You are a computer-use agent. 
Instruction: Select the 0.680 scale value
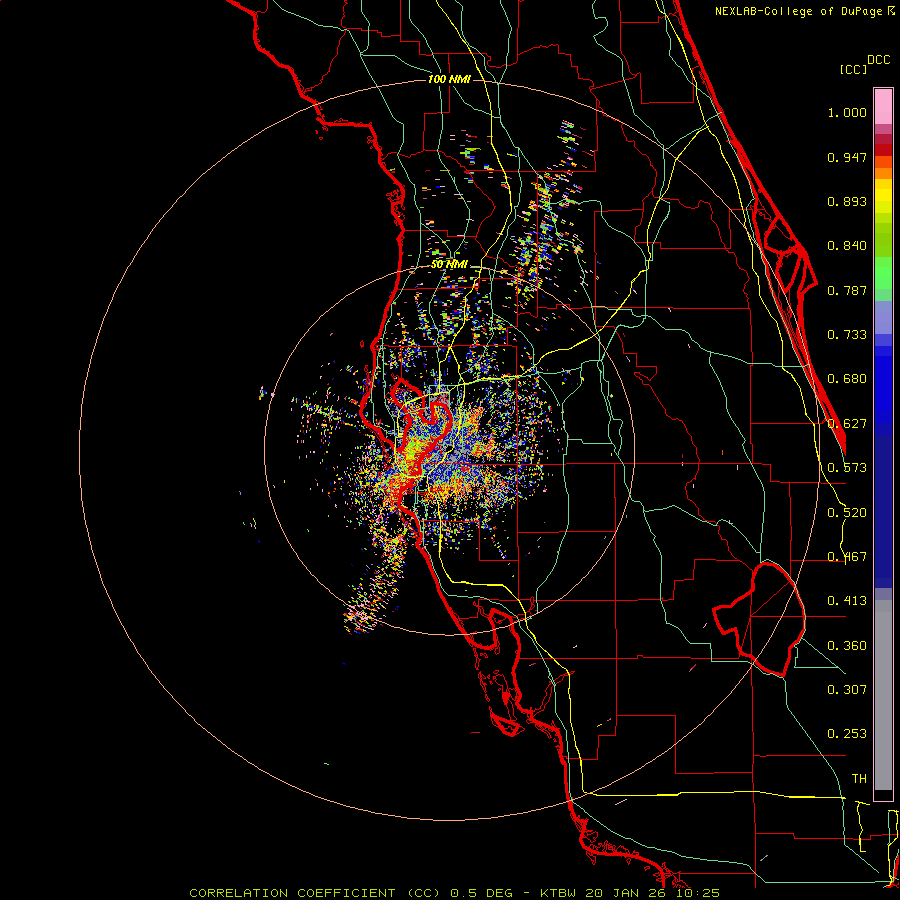[x=847, y=379]
